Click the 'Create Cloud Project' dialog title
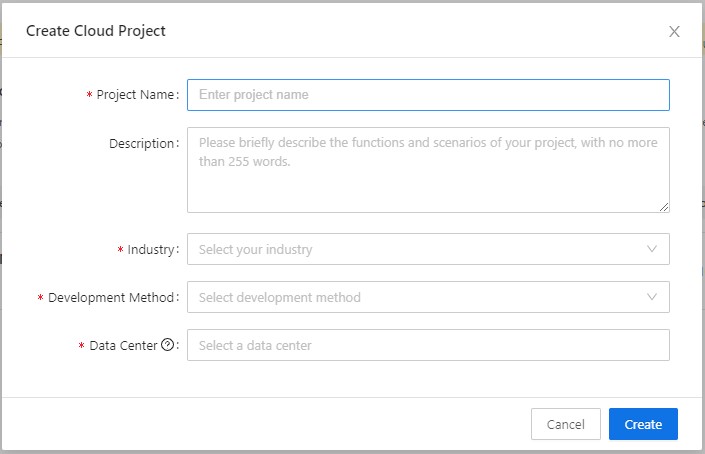 coord(96,31)
